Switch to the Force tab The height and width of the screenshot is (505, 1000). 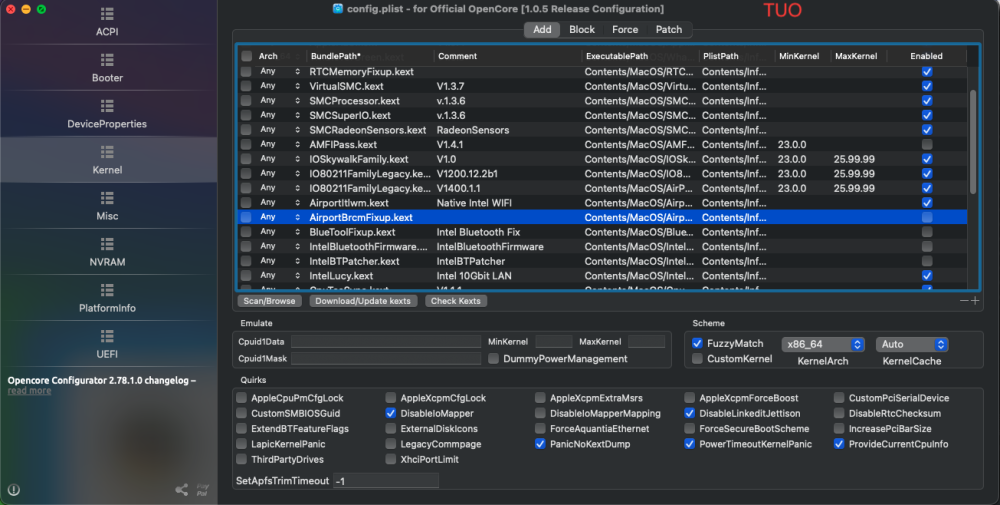(x=625, y=29)
